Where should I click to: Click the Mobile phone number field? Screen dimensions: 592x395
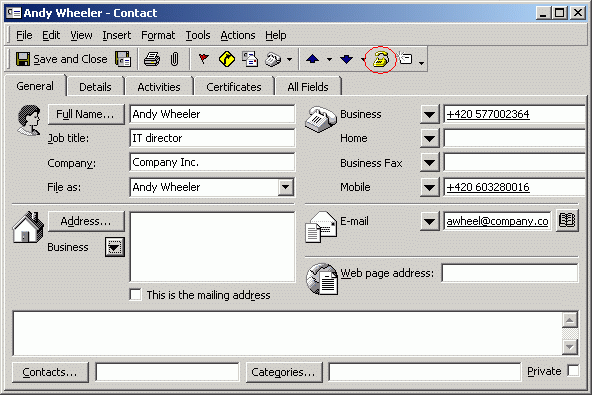click(514, 187)
